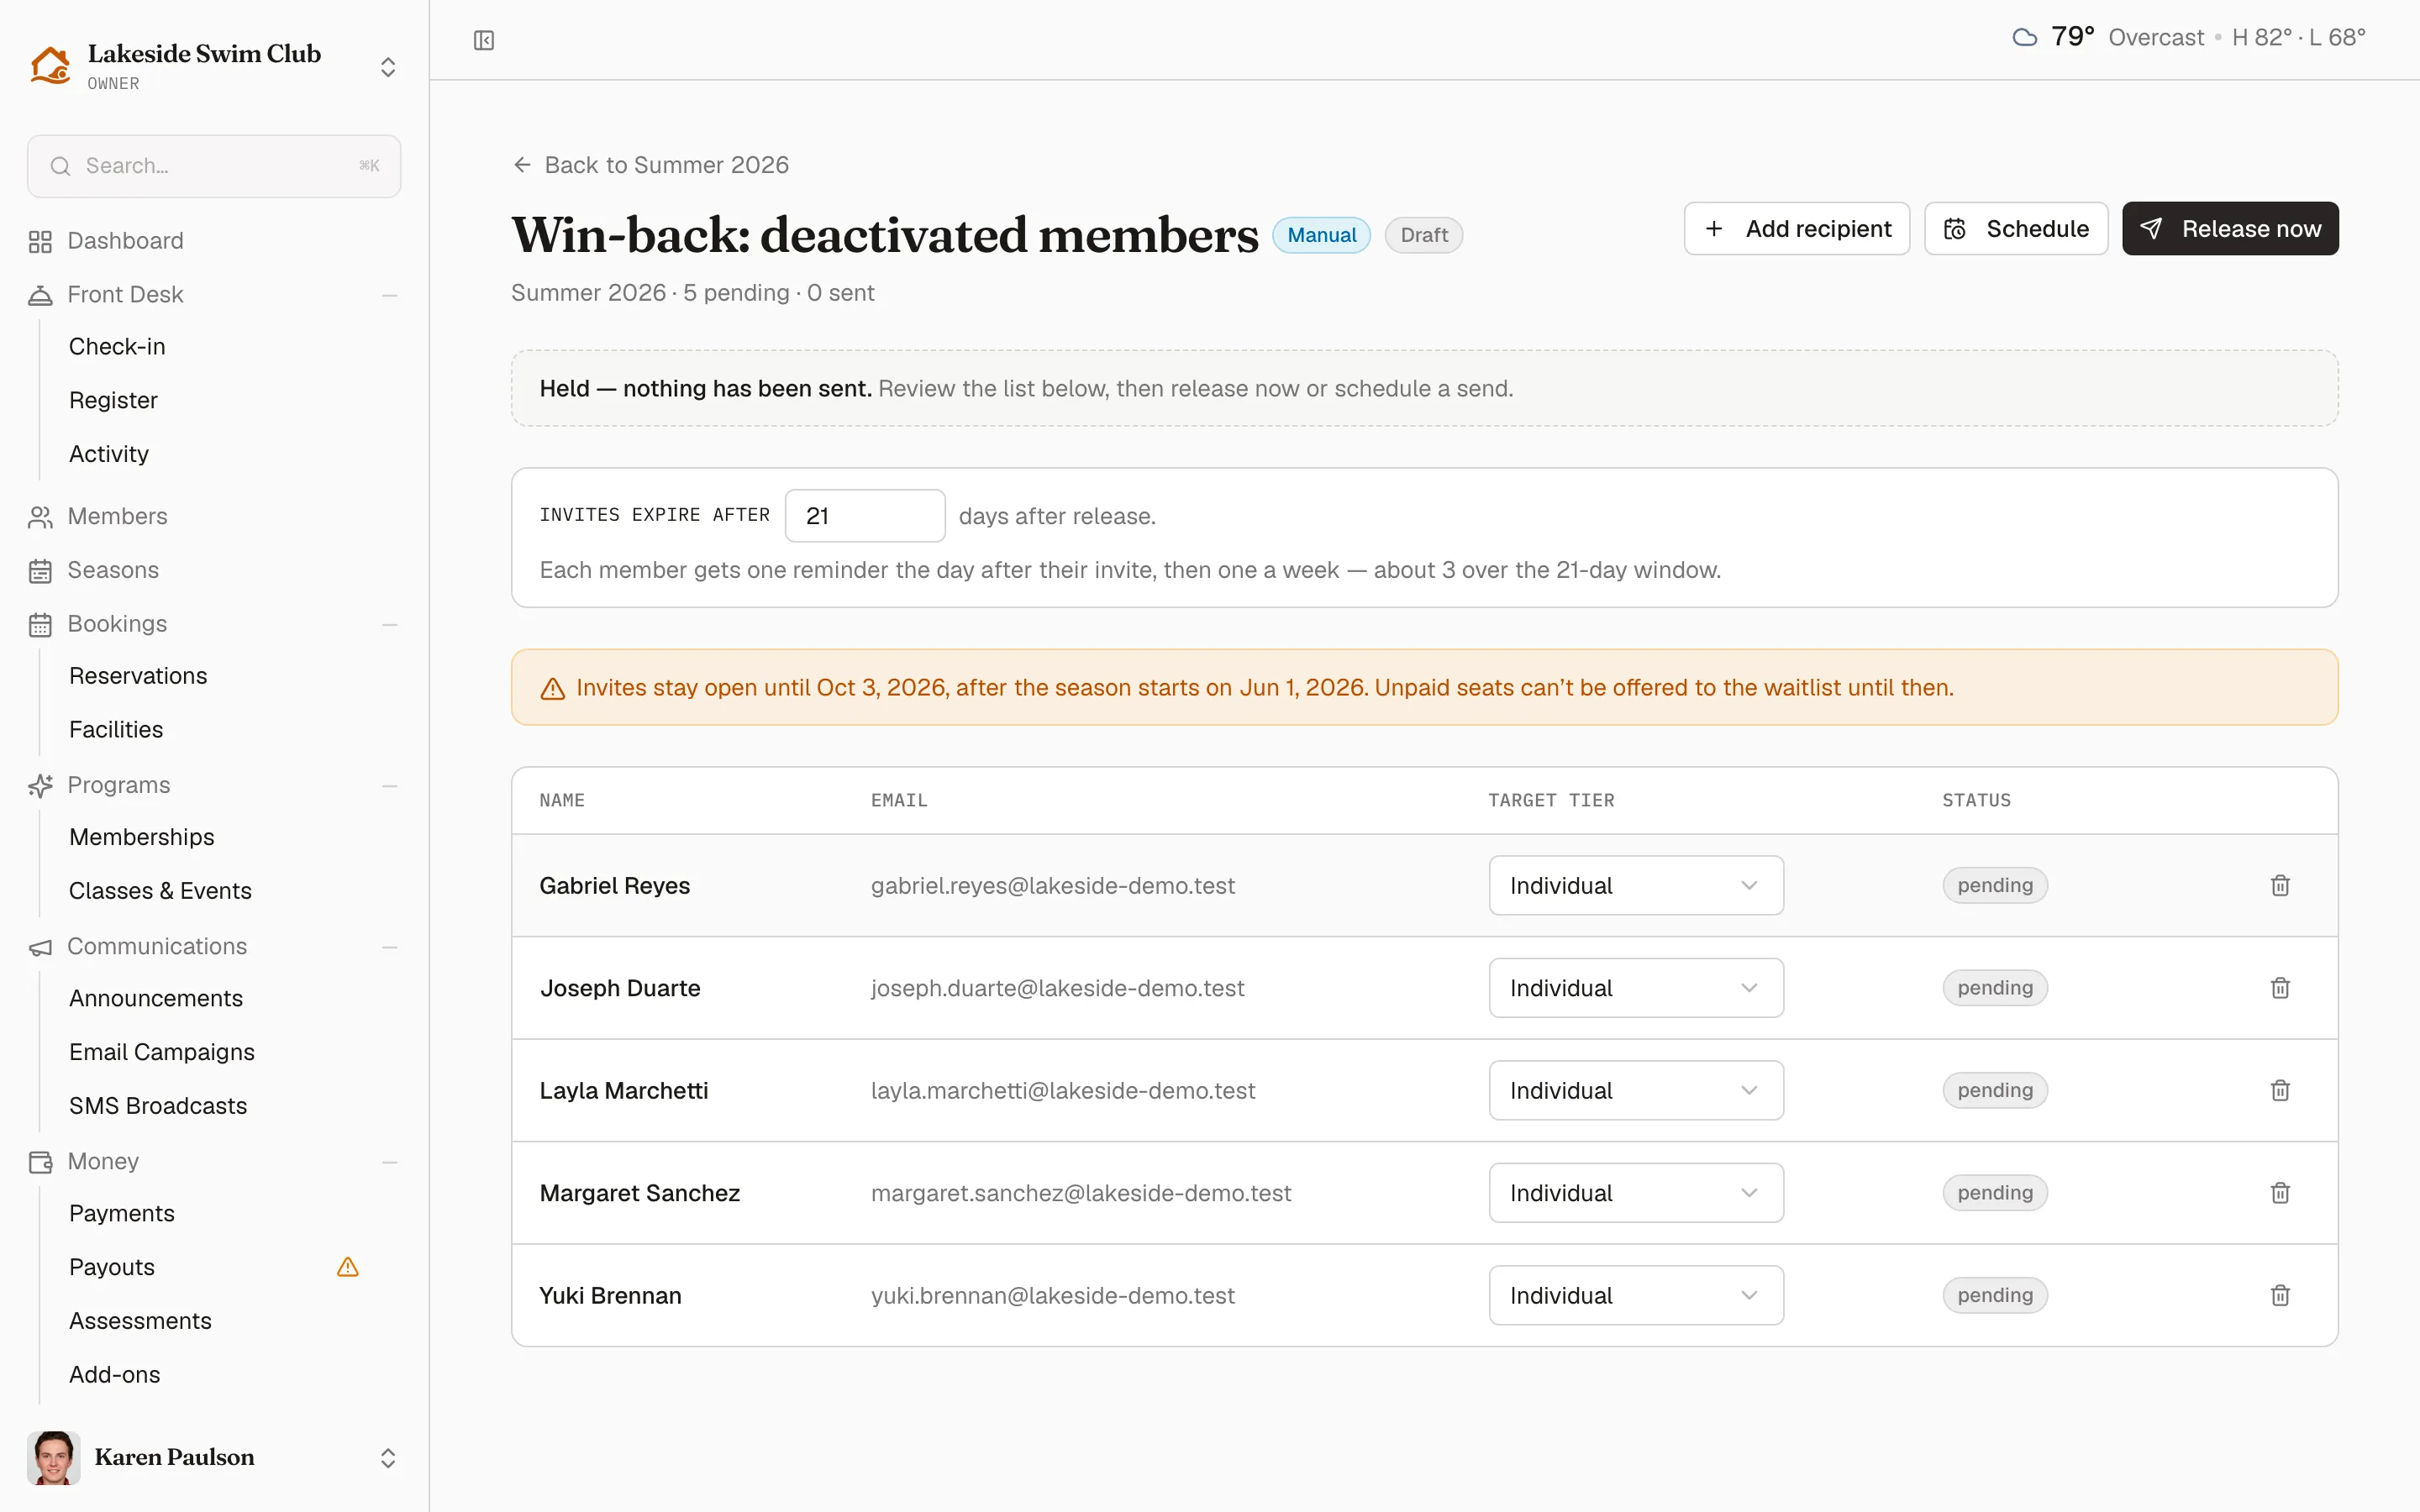Expand Karen Paulson user menu
This screenshot has height=1512, width=2420.
tap(388, 1458)
